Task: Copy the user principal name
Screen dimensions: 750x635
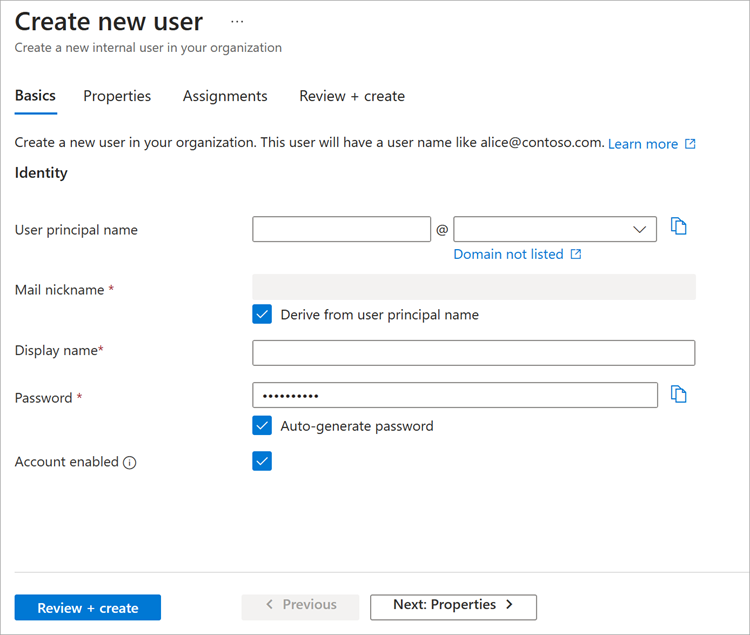Action: pyautogui.click(x=679, y=227)
